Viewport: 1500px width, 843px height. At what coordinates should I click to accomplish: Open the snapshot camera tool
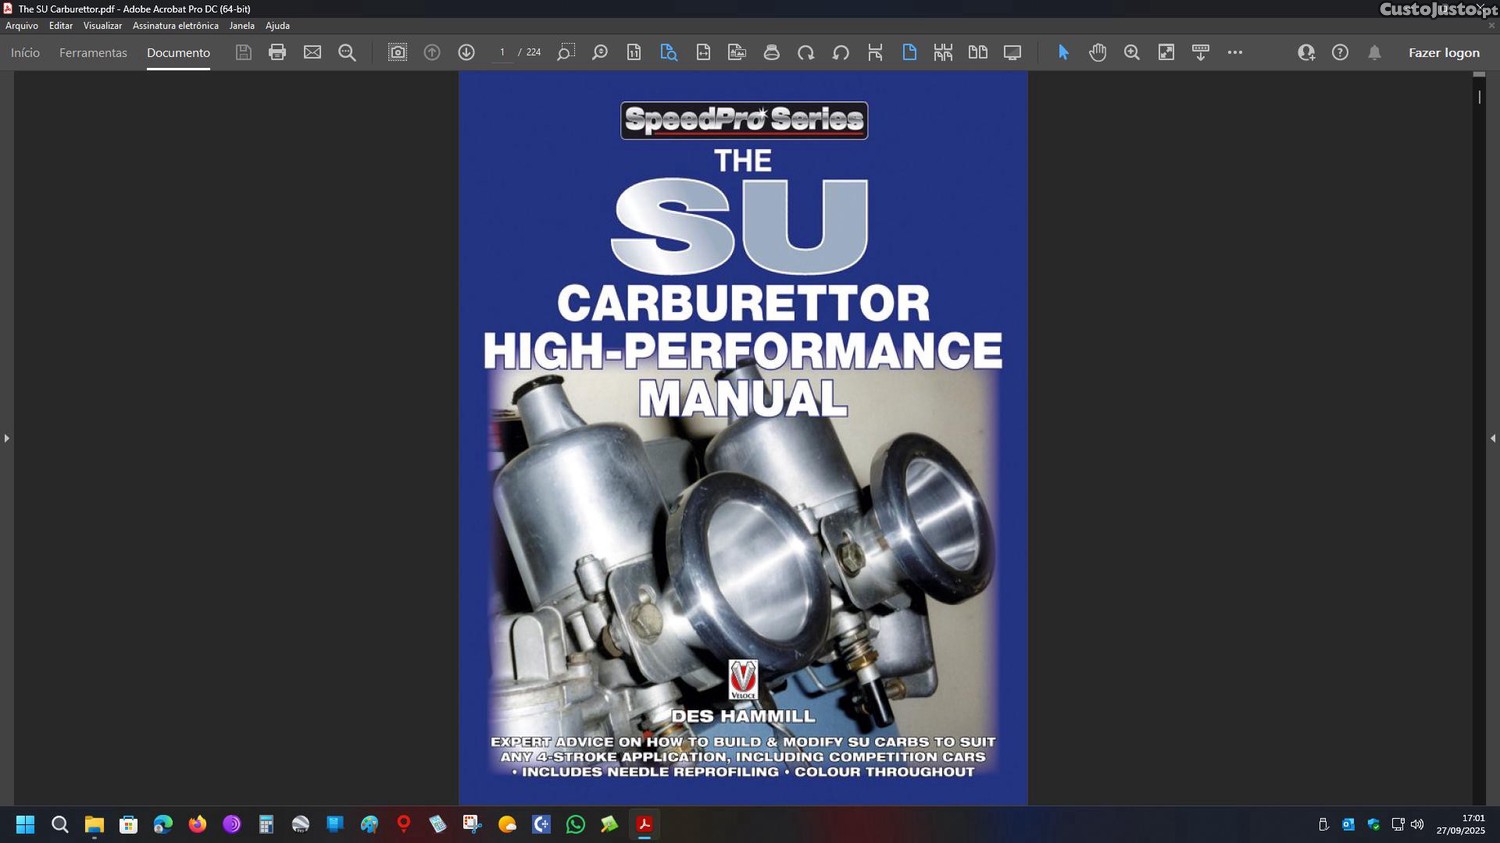point(397,52)
